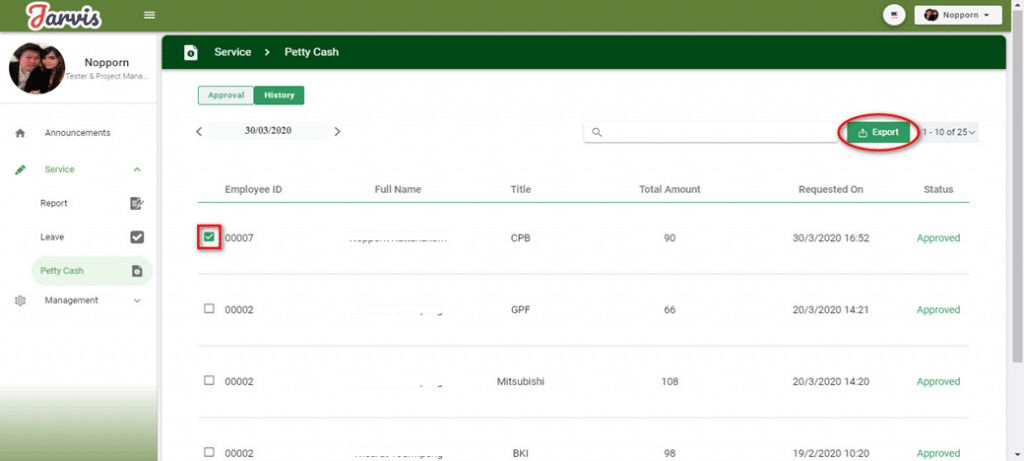Click the round icon beside Nopporn dropdown
Viewport: 1024px width, 461px height.
(893, 15)
